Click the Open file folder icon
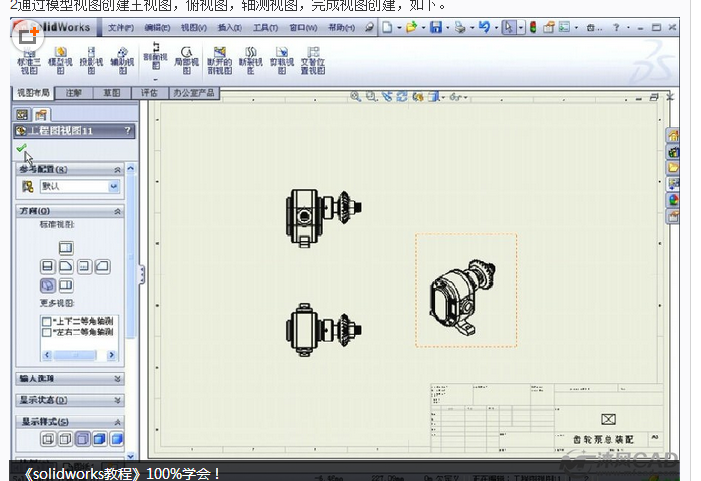 (411, 27)
